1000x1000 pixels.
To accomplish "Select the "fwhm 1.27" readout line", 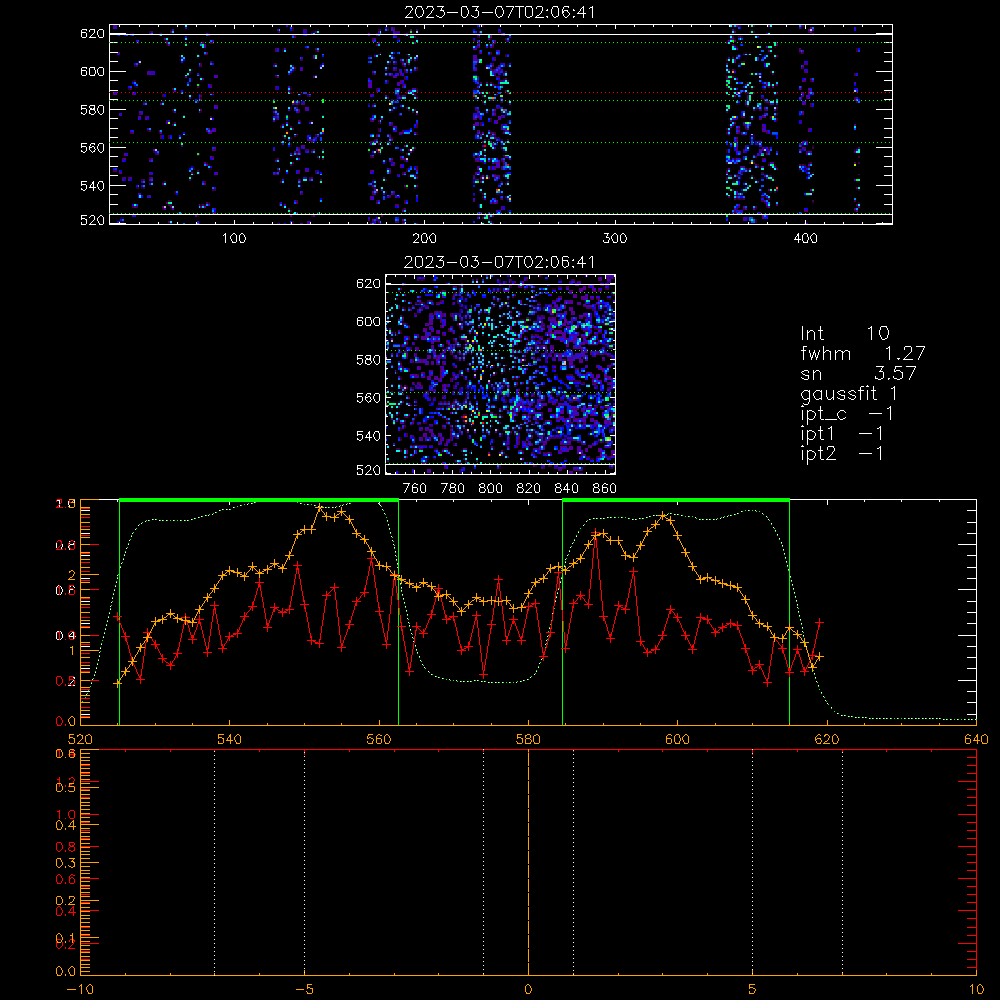I will click(x=862, y=353).
